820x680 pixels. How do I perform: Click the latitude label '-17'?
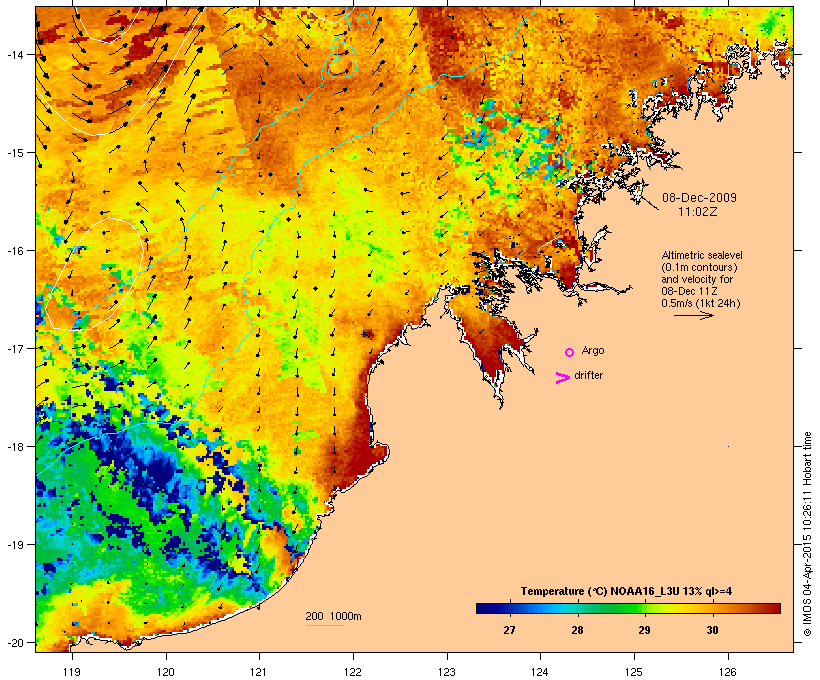(15, 348)
